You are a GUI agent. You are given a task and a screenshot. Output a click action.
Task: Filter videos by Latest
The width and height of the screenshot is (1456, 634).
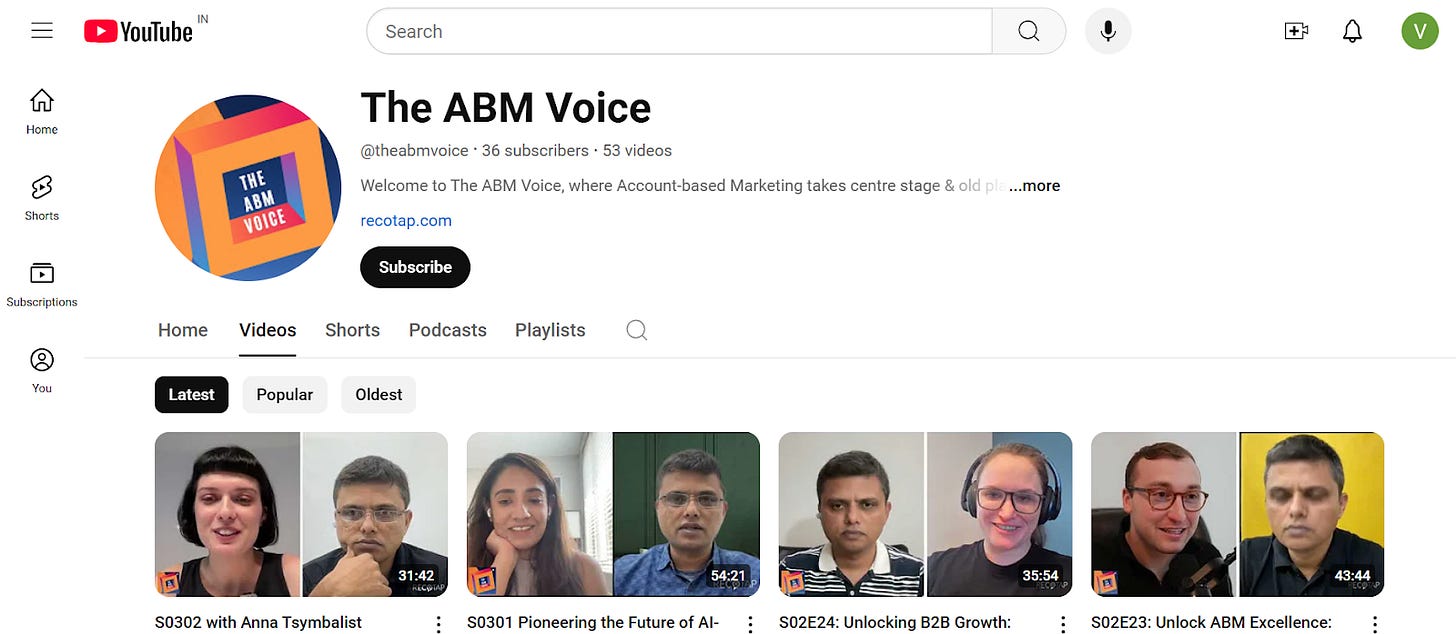191,394
